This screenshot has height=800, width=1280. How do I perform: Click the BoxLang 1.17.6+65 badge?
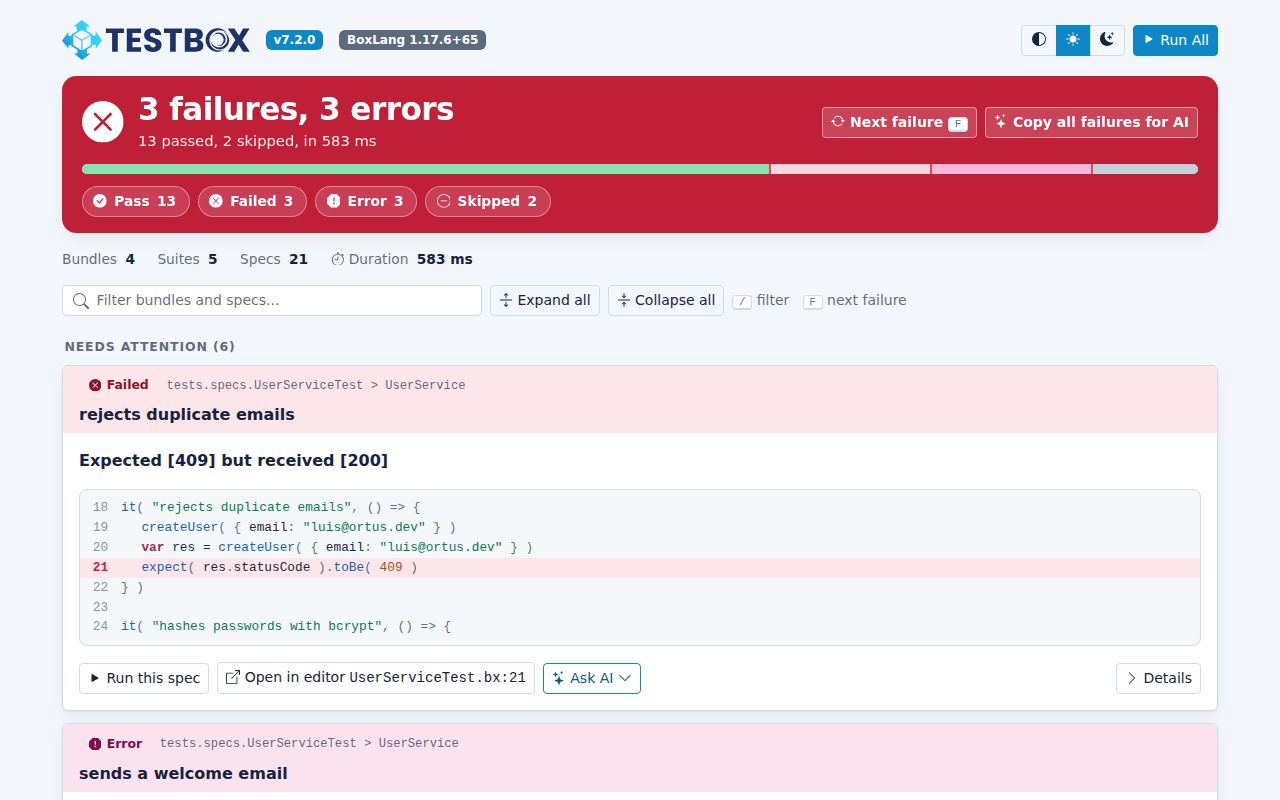(x=412, y=40)
